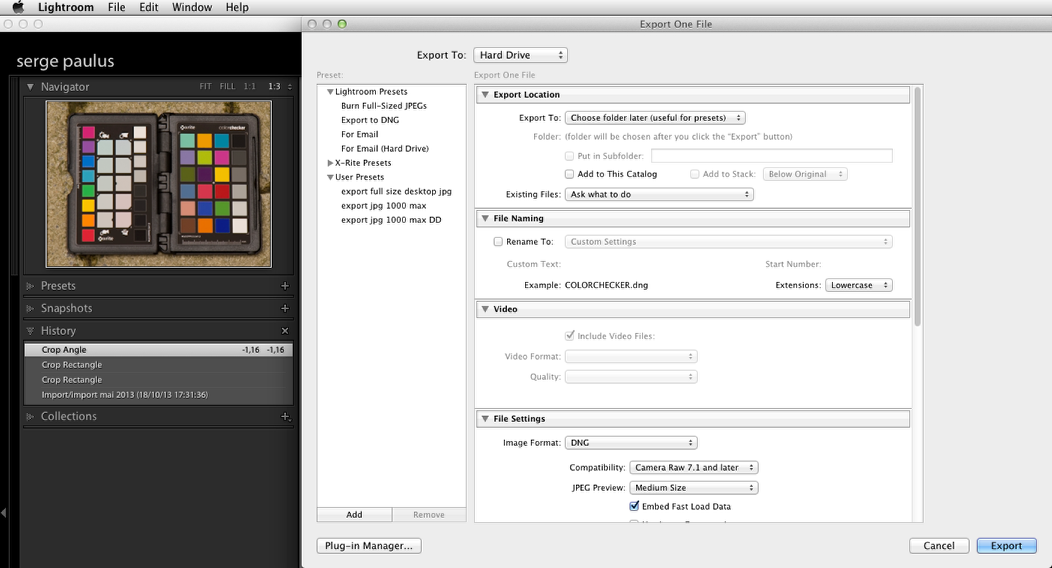Image resolution: width=1052 pixels, height=568 pixels.
Task: Click the subfolder name text field
Action: (x=772, y=156)
